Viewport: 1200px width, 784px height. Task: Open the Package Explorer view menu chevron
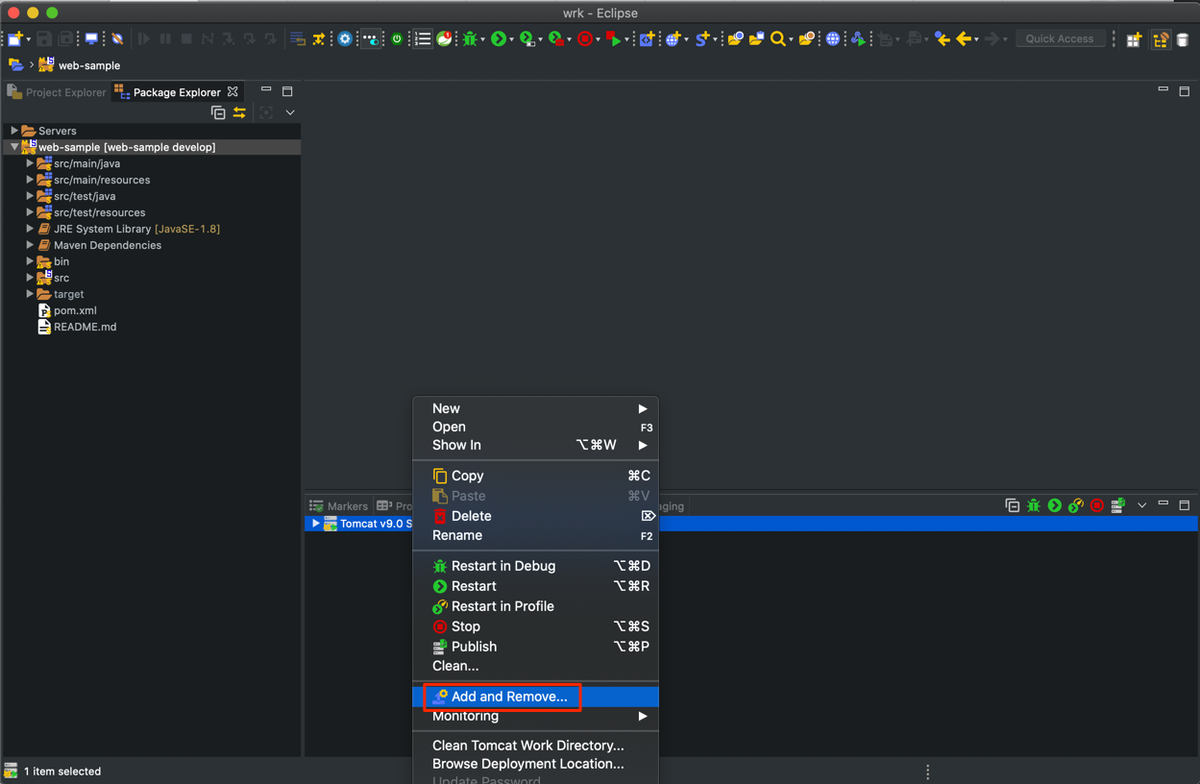(290, 113)
